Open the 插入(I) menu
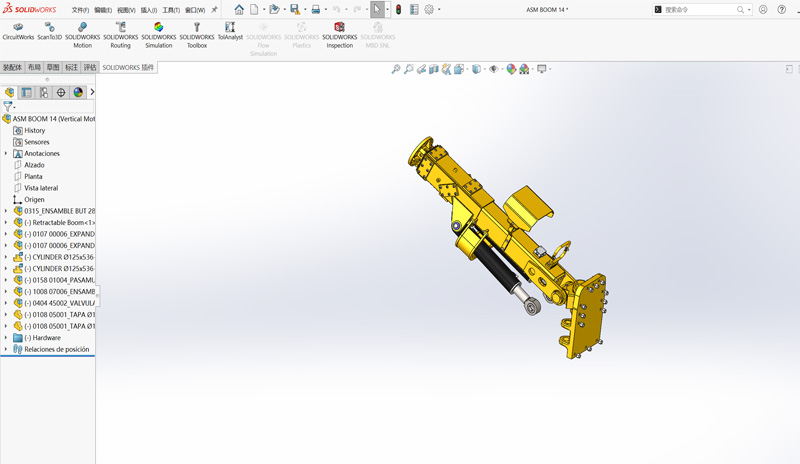The height and width of the screenshot is (464, 800). (x=149, y=10)
